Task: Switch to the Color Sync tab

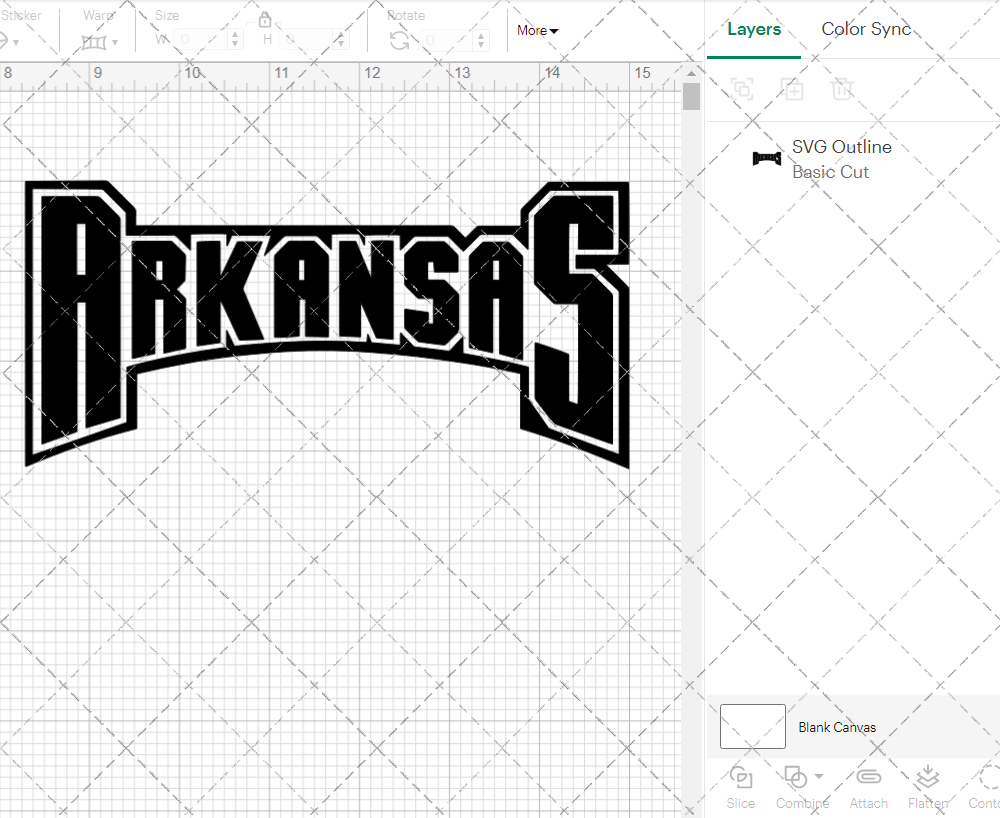Action: (866, 29)
